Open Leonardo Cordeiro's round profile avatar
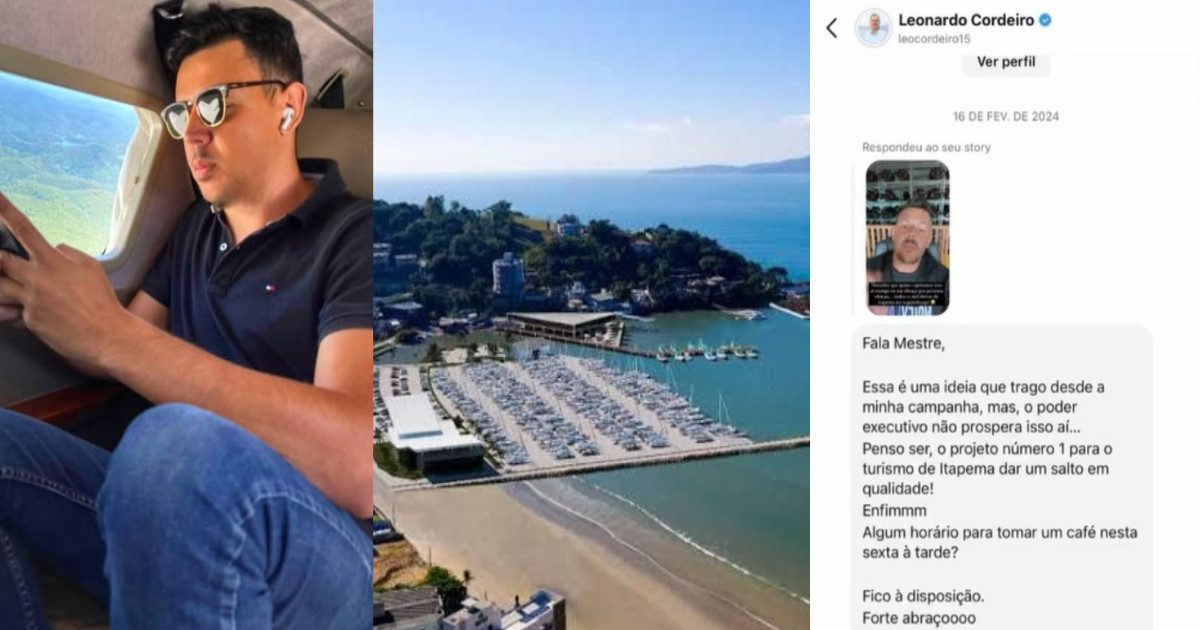The height and width of the screenshot is (630, 1200). (x=873, y=28)
